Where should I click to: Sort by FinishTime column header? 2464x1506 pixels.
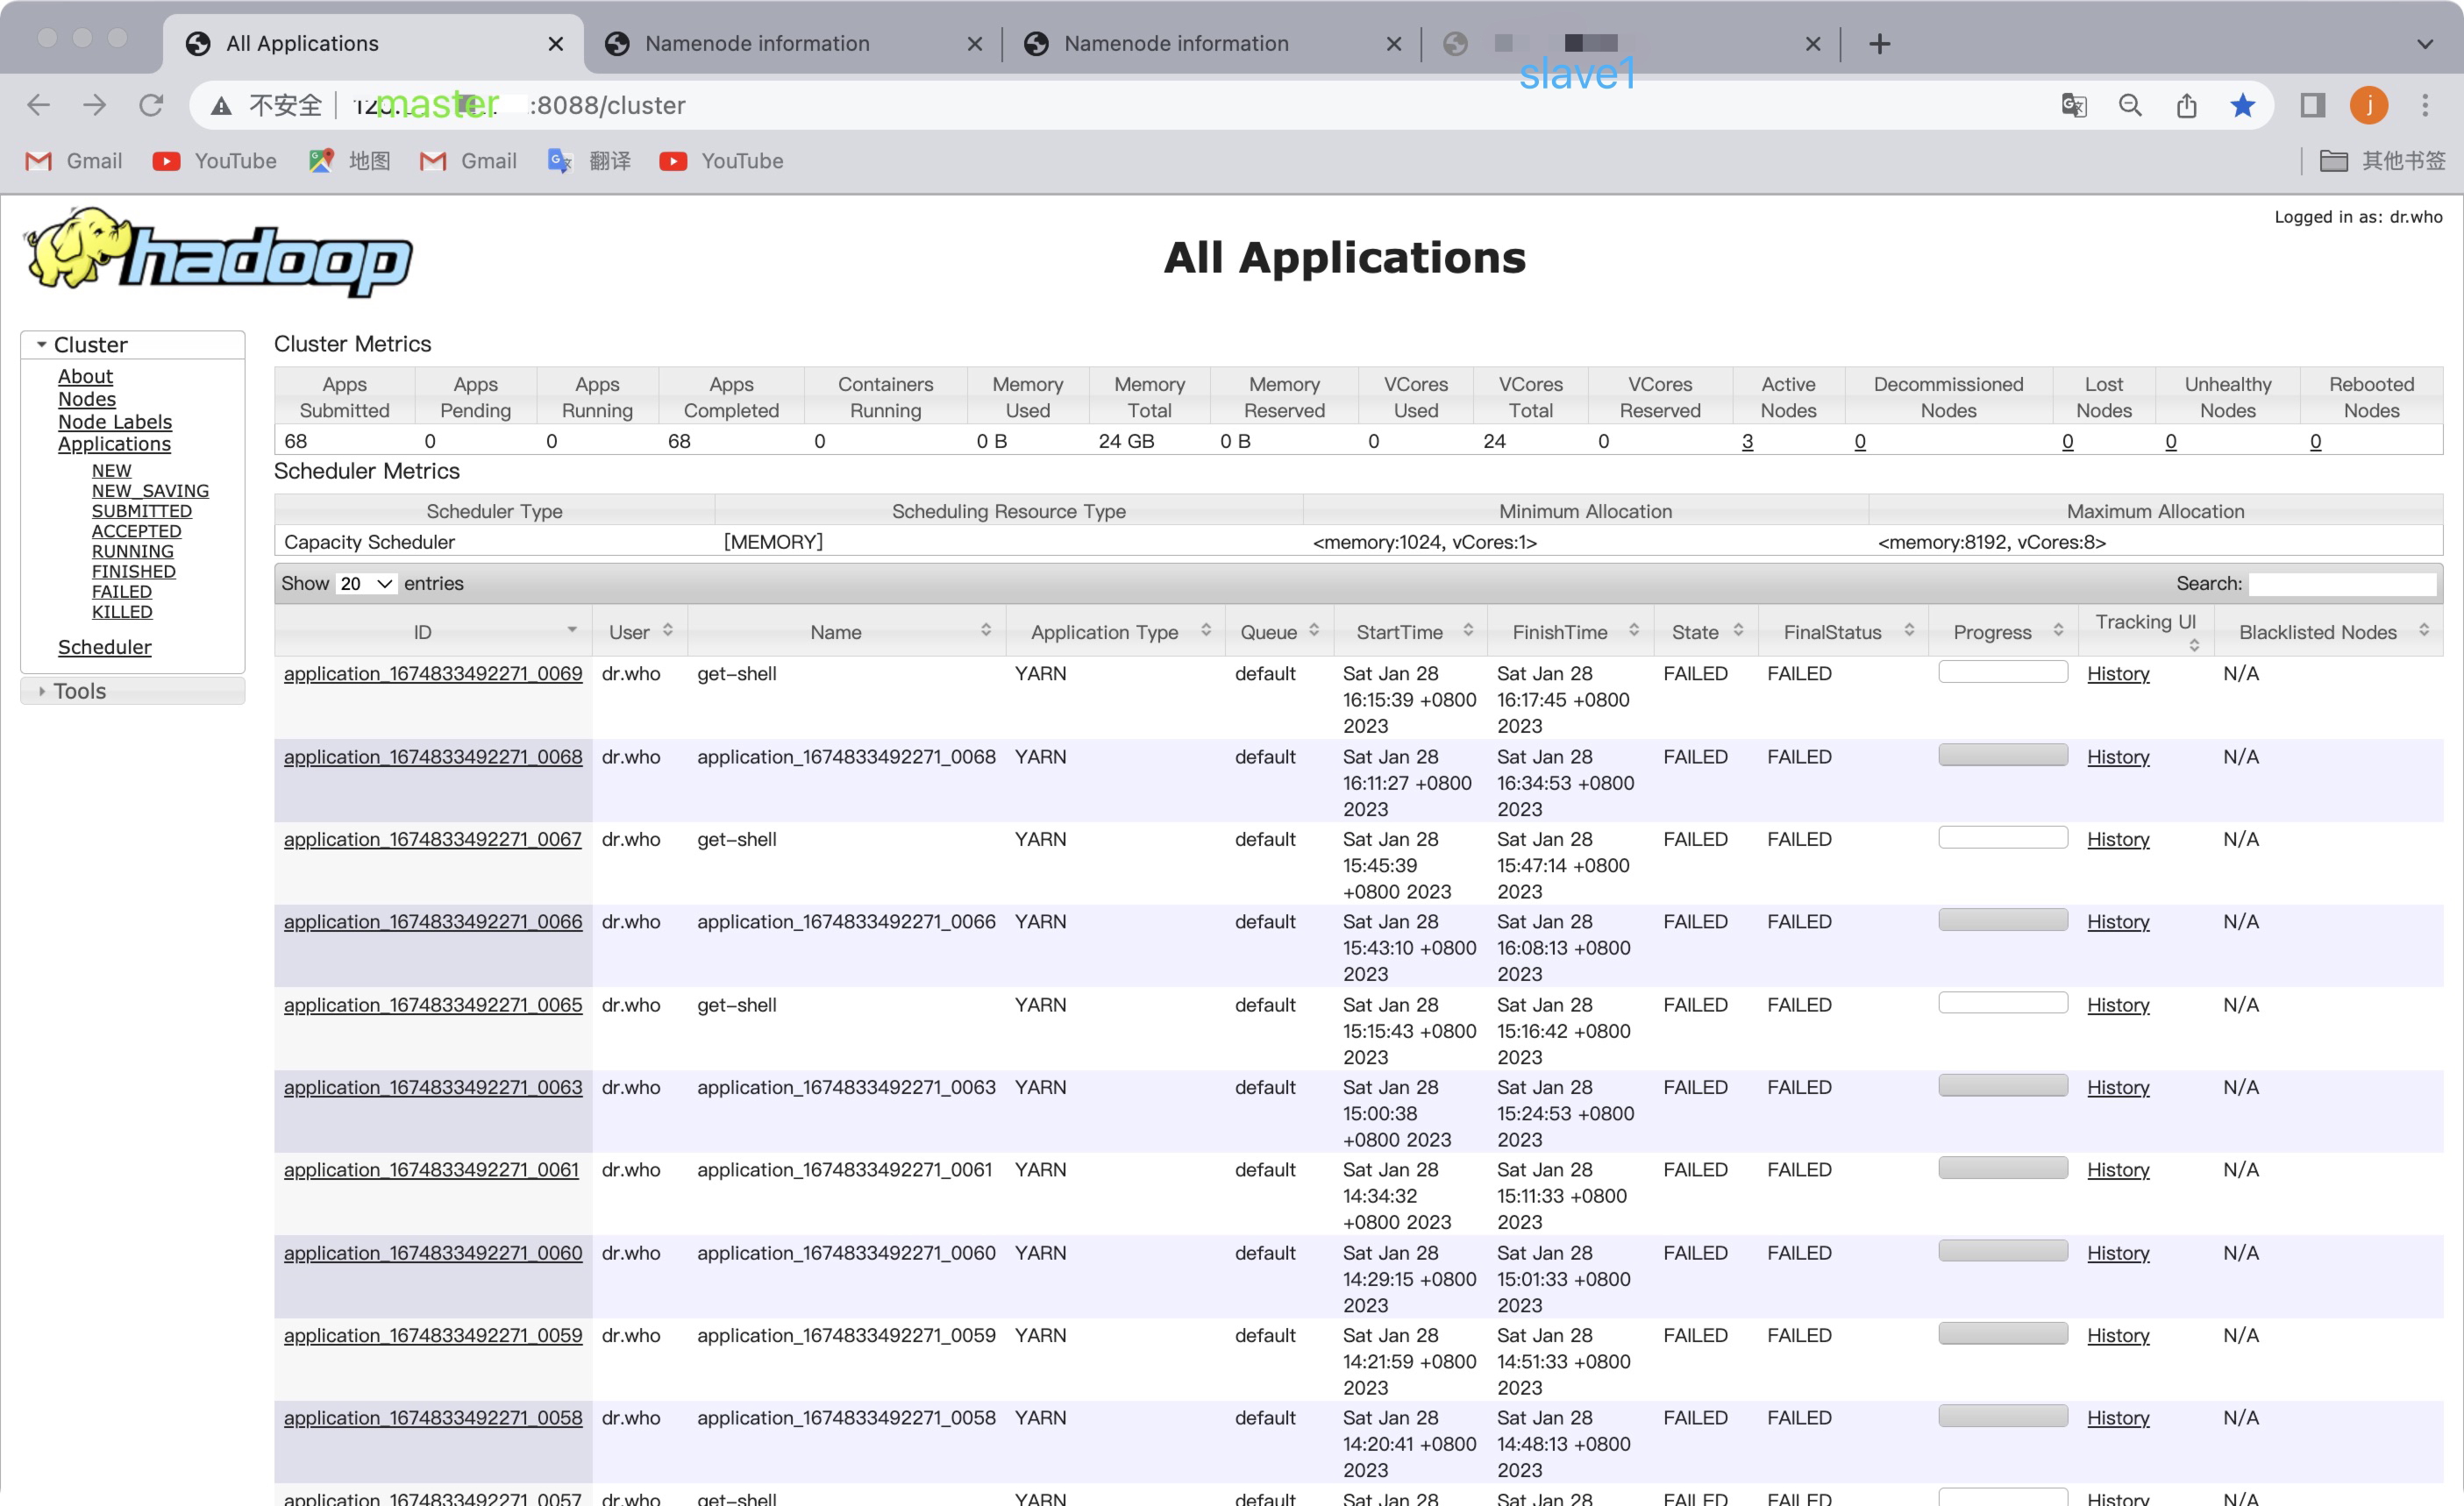[x=1571, y=632]
